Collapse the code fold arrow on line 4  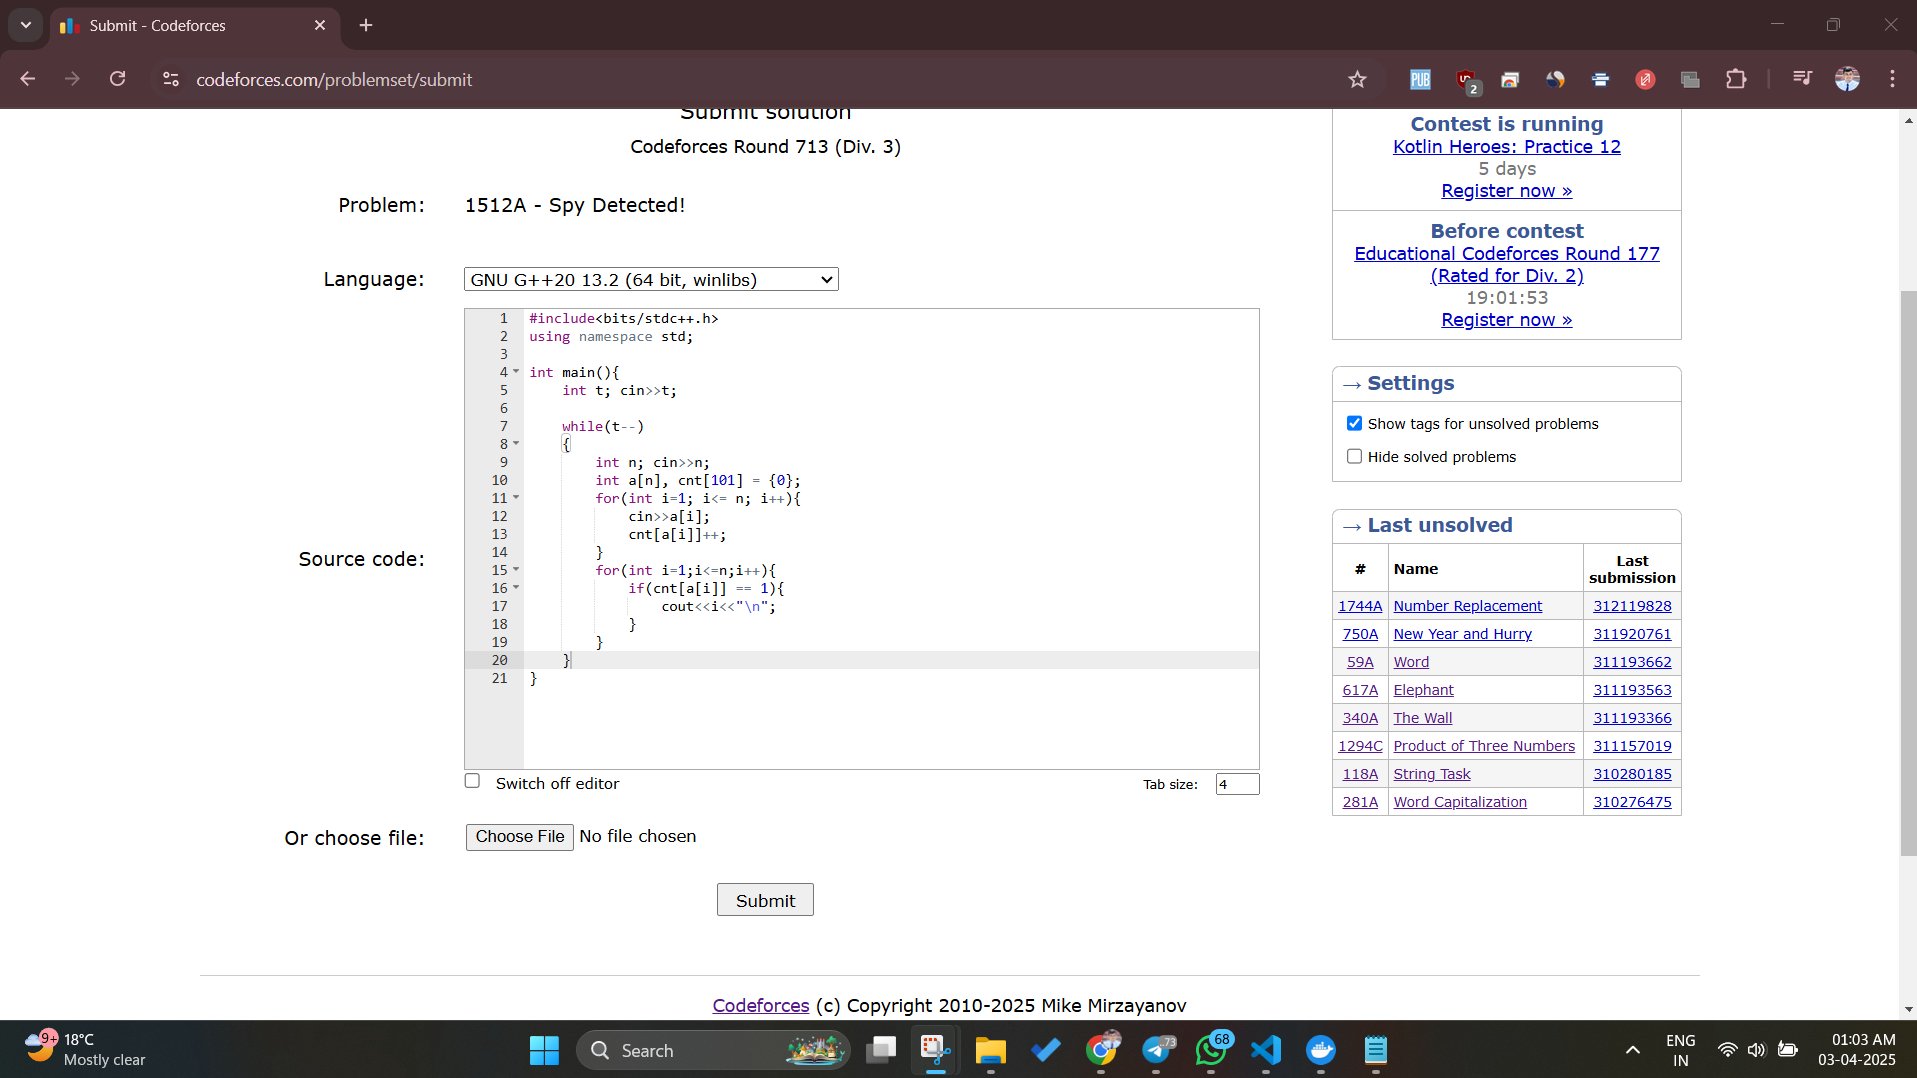click(516, 372)
